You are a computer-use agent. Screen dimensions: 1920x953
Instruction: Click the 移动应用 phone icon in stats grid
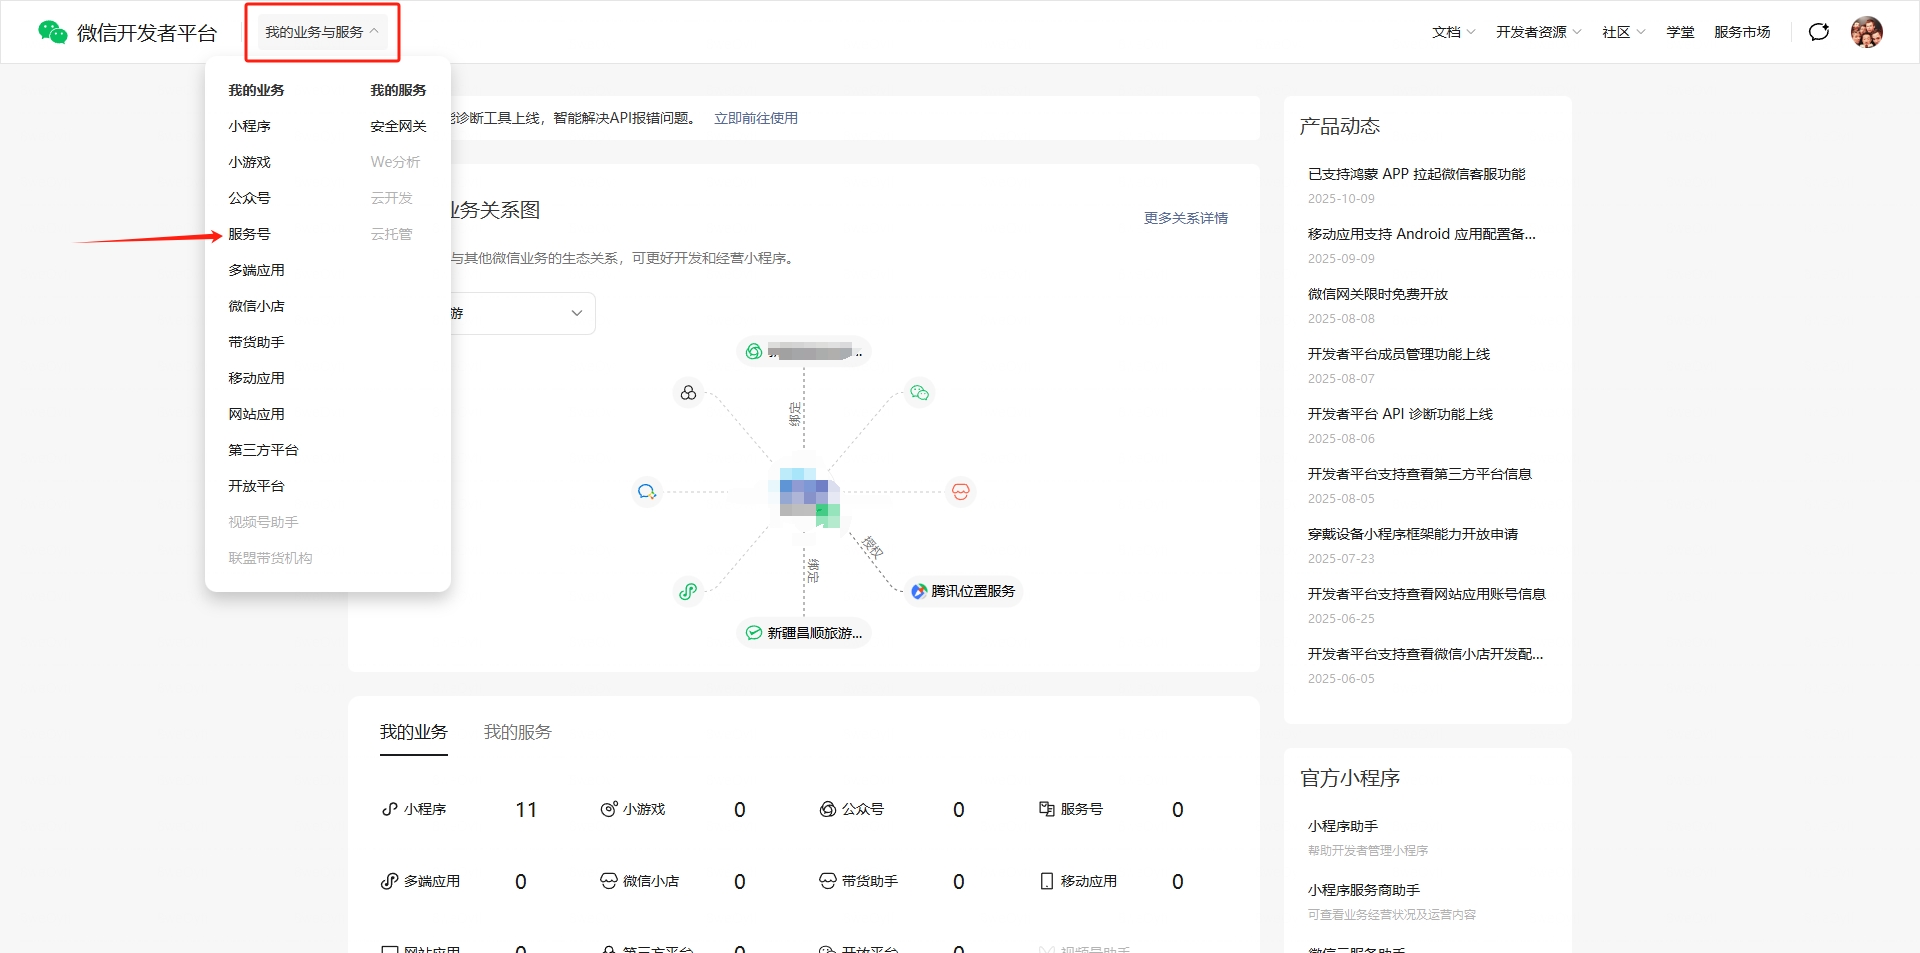[1046, 881]
